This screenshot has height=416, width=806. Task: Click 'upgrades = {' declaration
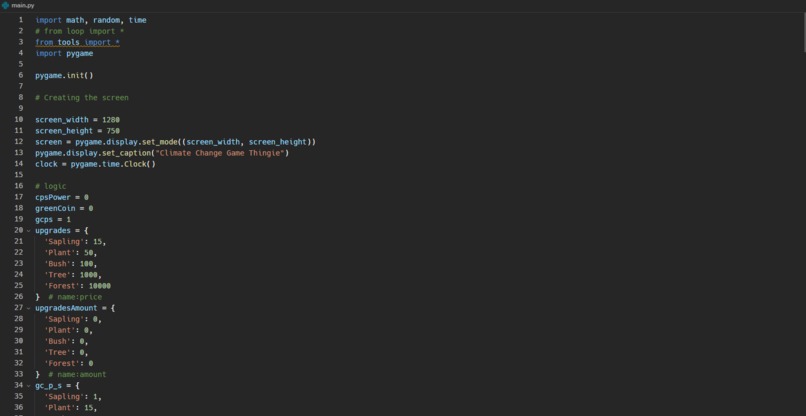[62, 230]
